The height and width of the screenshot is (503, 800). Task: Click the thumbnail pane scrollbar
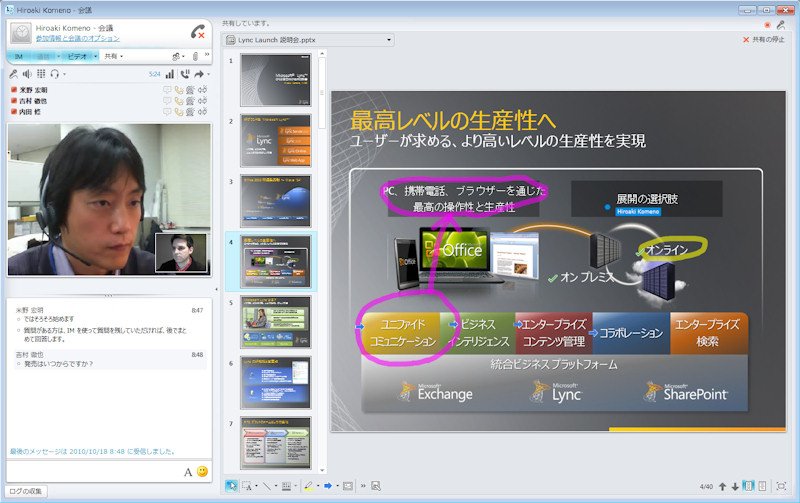(322, 92)
